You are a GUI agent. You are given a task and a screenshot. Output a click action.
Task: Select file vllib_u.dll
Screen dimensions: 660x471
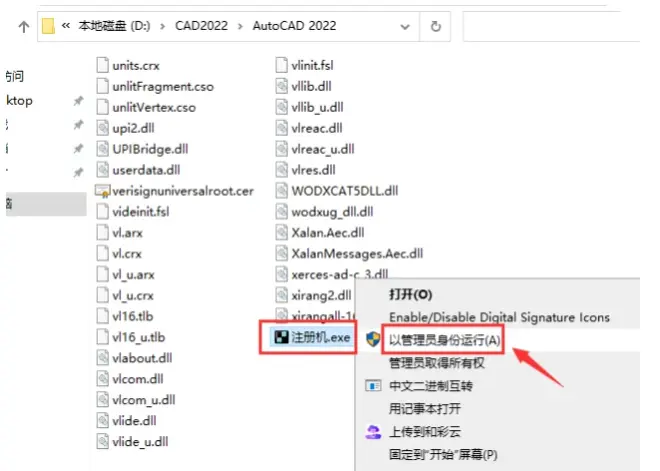pos(317,107)
